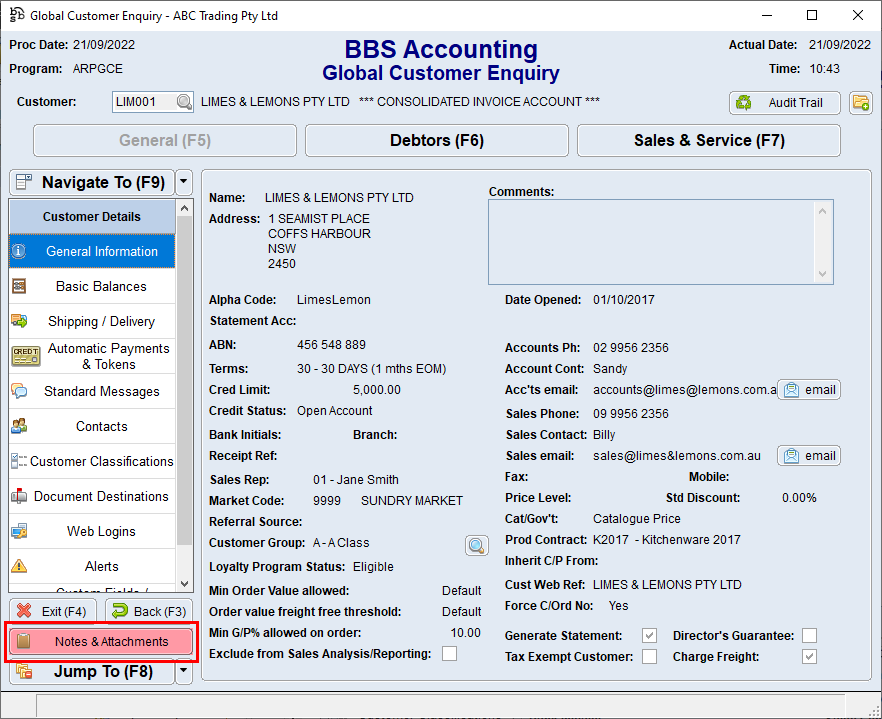Uncheck the Generate Statement checkbox
The image size is (882, 719).
[x=649, y=635]
